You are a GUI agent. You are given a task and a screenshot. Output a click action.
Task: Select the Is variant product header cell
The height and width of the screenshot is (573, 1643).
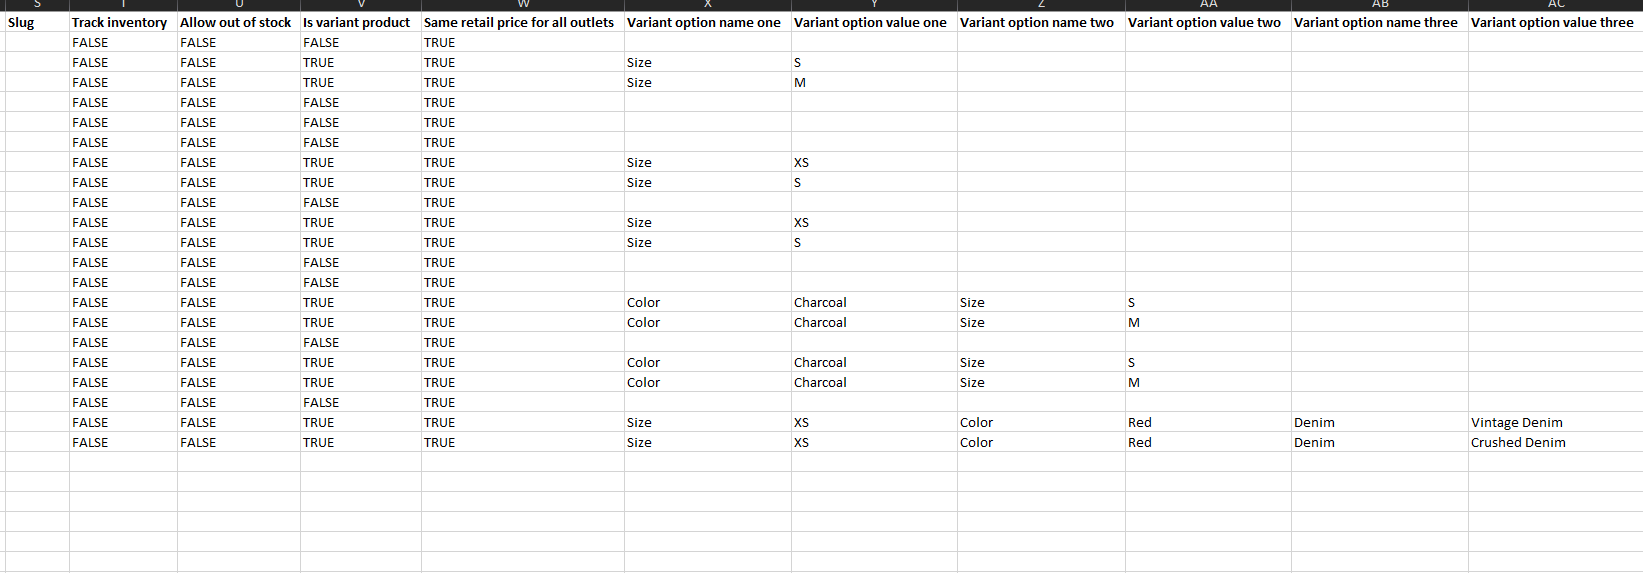pyautogui.click(x=361, y=22)
